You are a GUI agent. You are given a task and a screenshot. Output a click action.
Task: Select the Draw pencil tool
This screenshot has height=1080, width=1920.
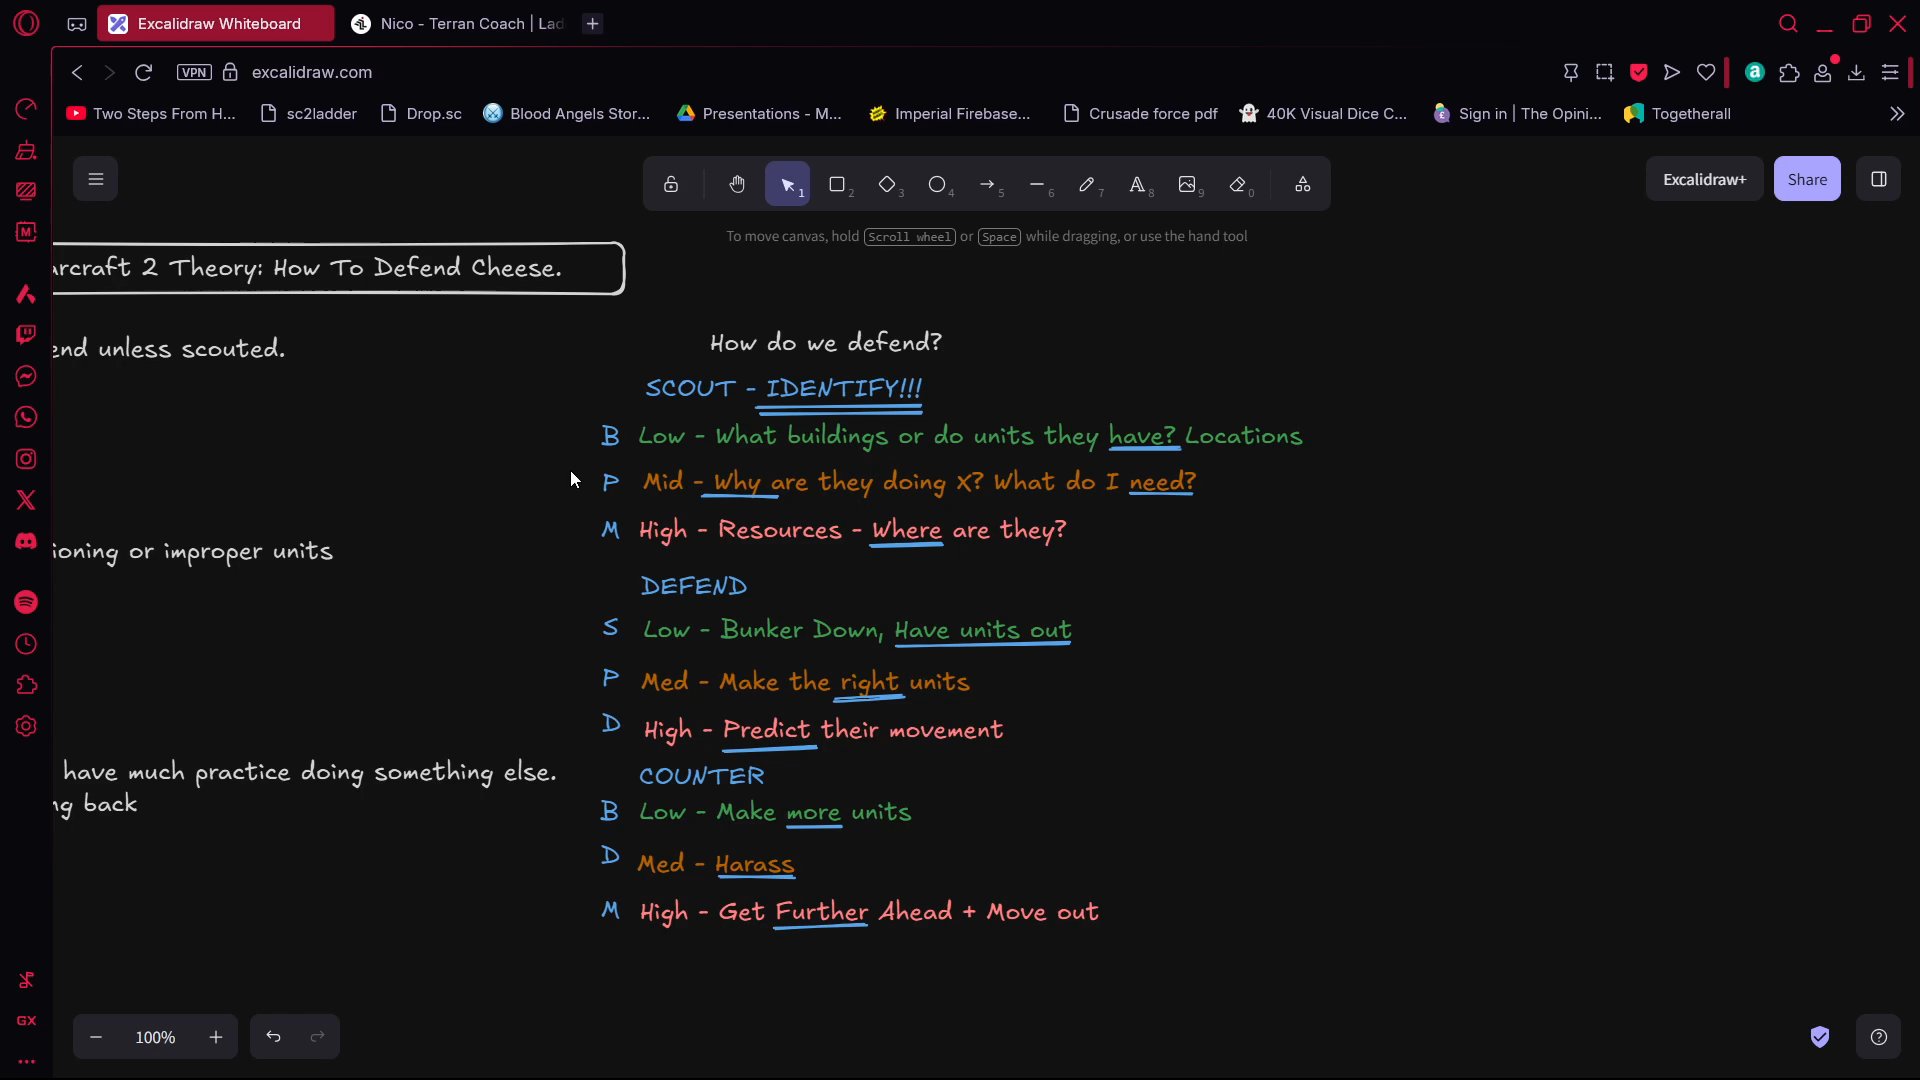(x=1087, y=184)
